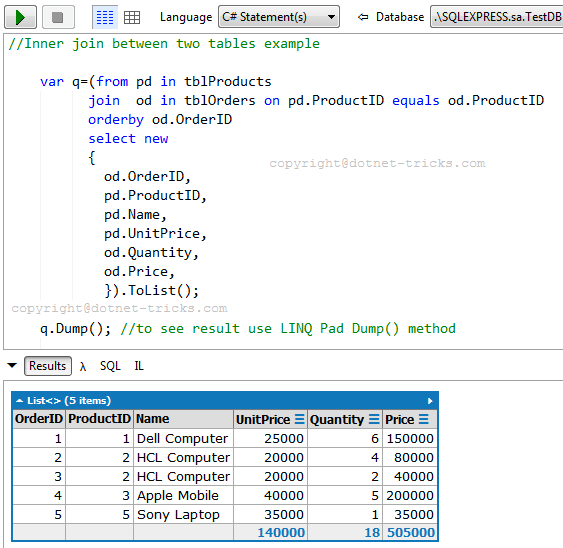
Task: Open the Database connection dropdown
Action: tap(497, 17)
